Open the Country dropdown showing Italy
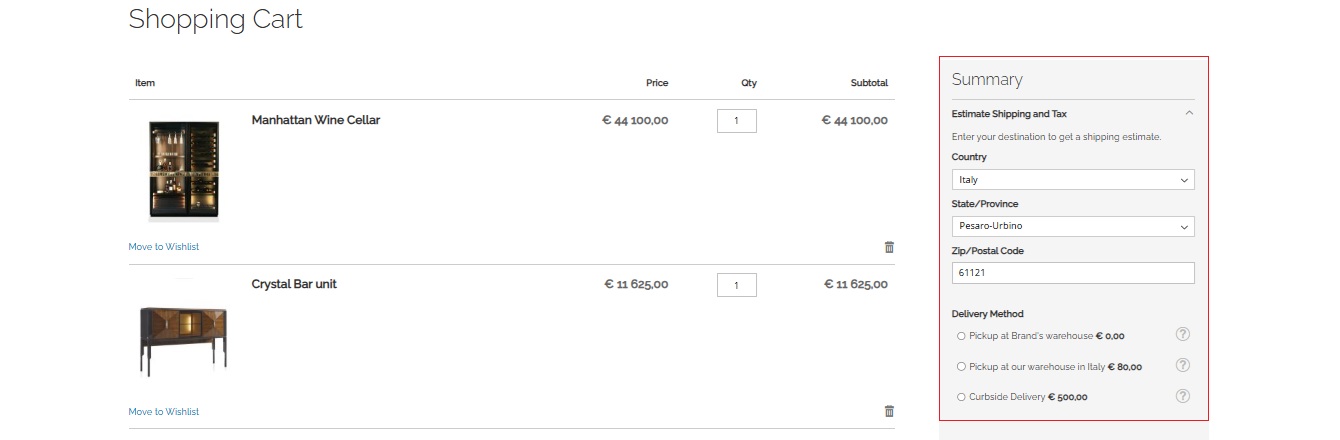Viewport: 1340px width, 440px height. (1073, 180)
